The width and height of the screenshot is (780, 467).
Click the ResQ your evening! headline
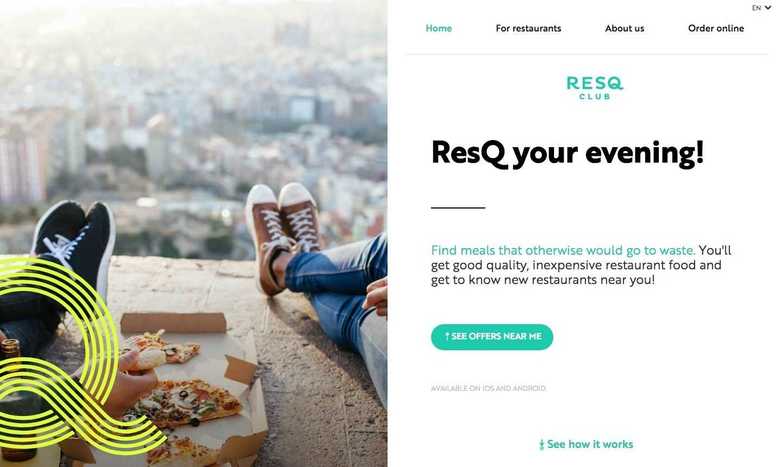point(568,153)
